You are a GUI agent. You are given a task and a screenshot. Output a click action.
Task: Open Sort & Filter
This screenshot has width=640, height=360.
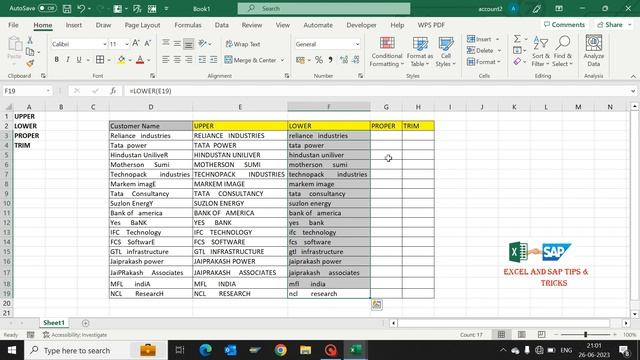(541, 52)
